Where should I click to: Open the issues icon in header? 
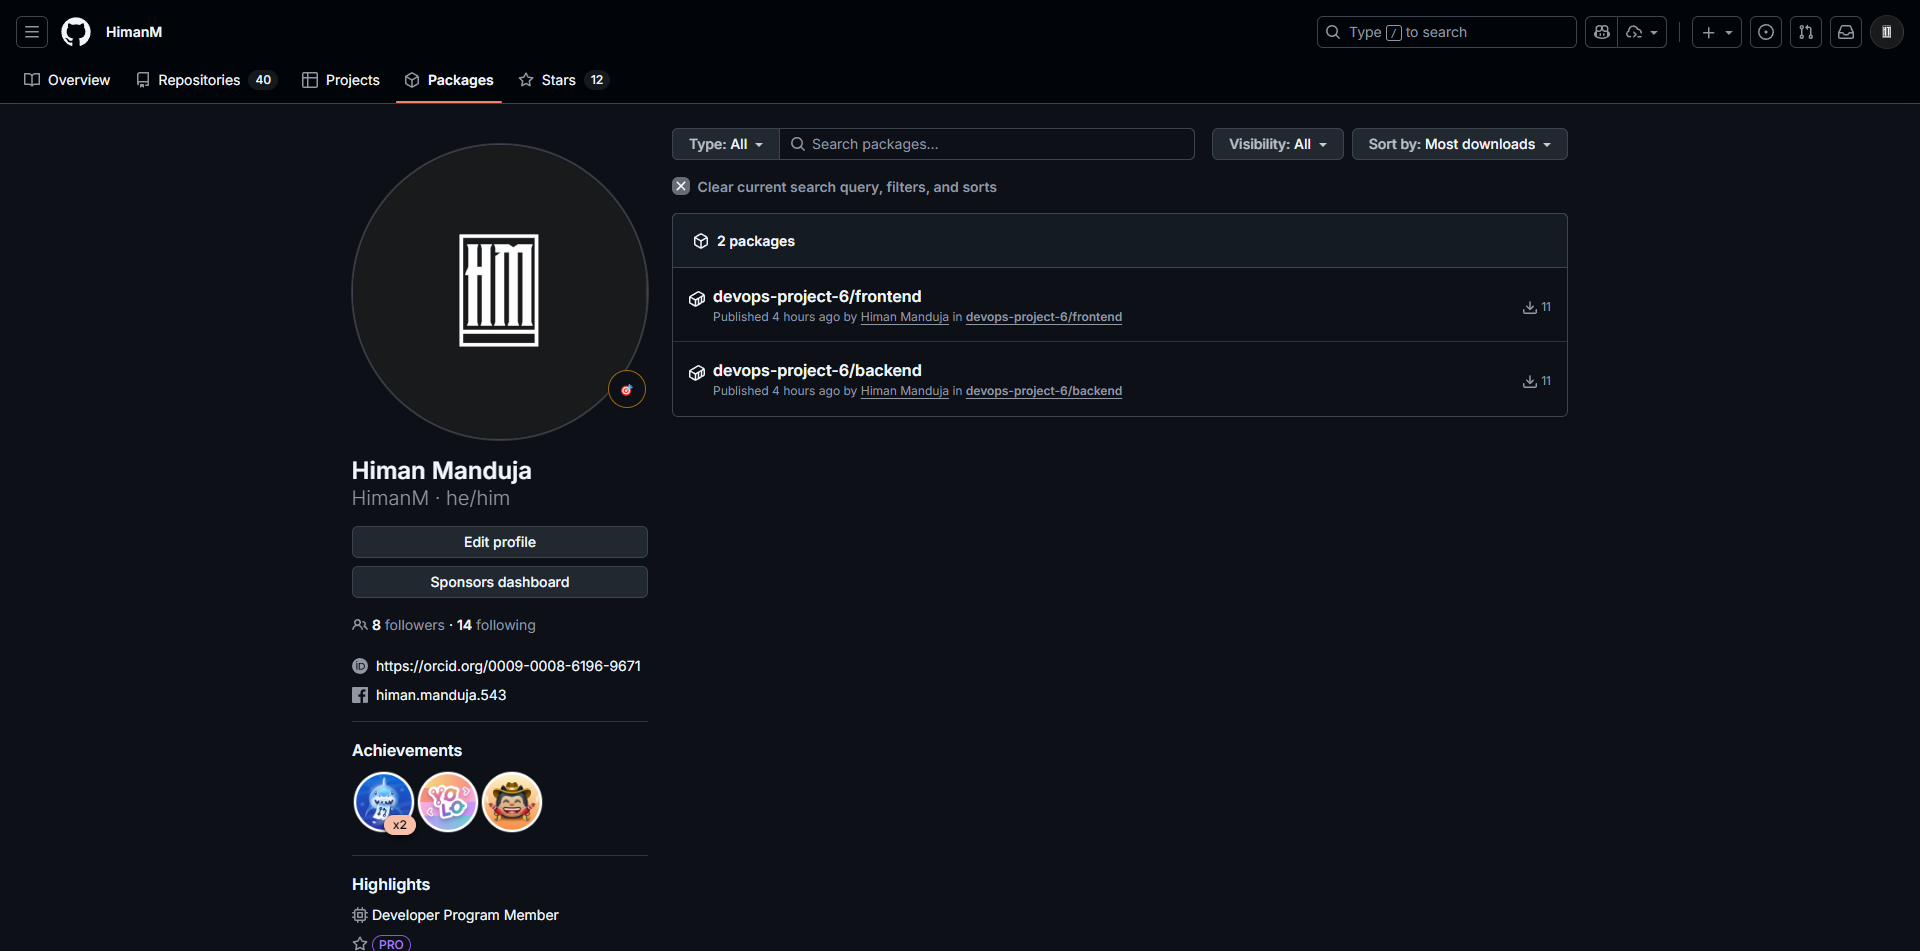pyautogui.click(x=1766, y=32)
